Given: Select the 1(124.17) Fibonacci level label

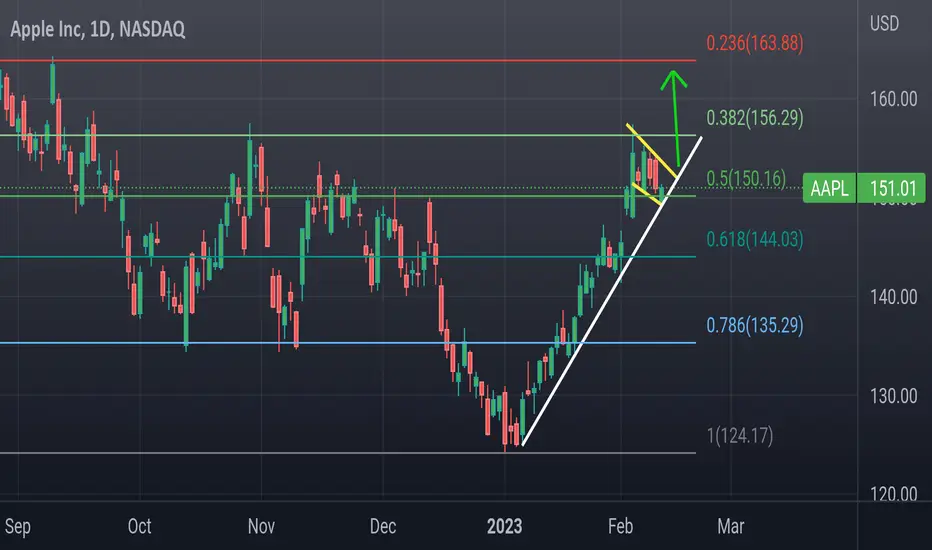Looking at the screenshot, I should pyautogui.click(x=739, y=436).
